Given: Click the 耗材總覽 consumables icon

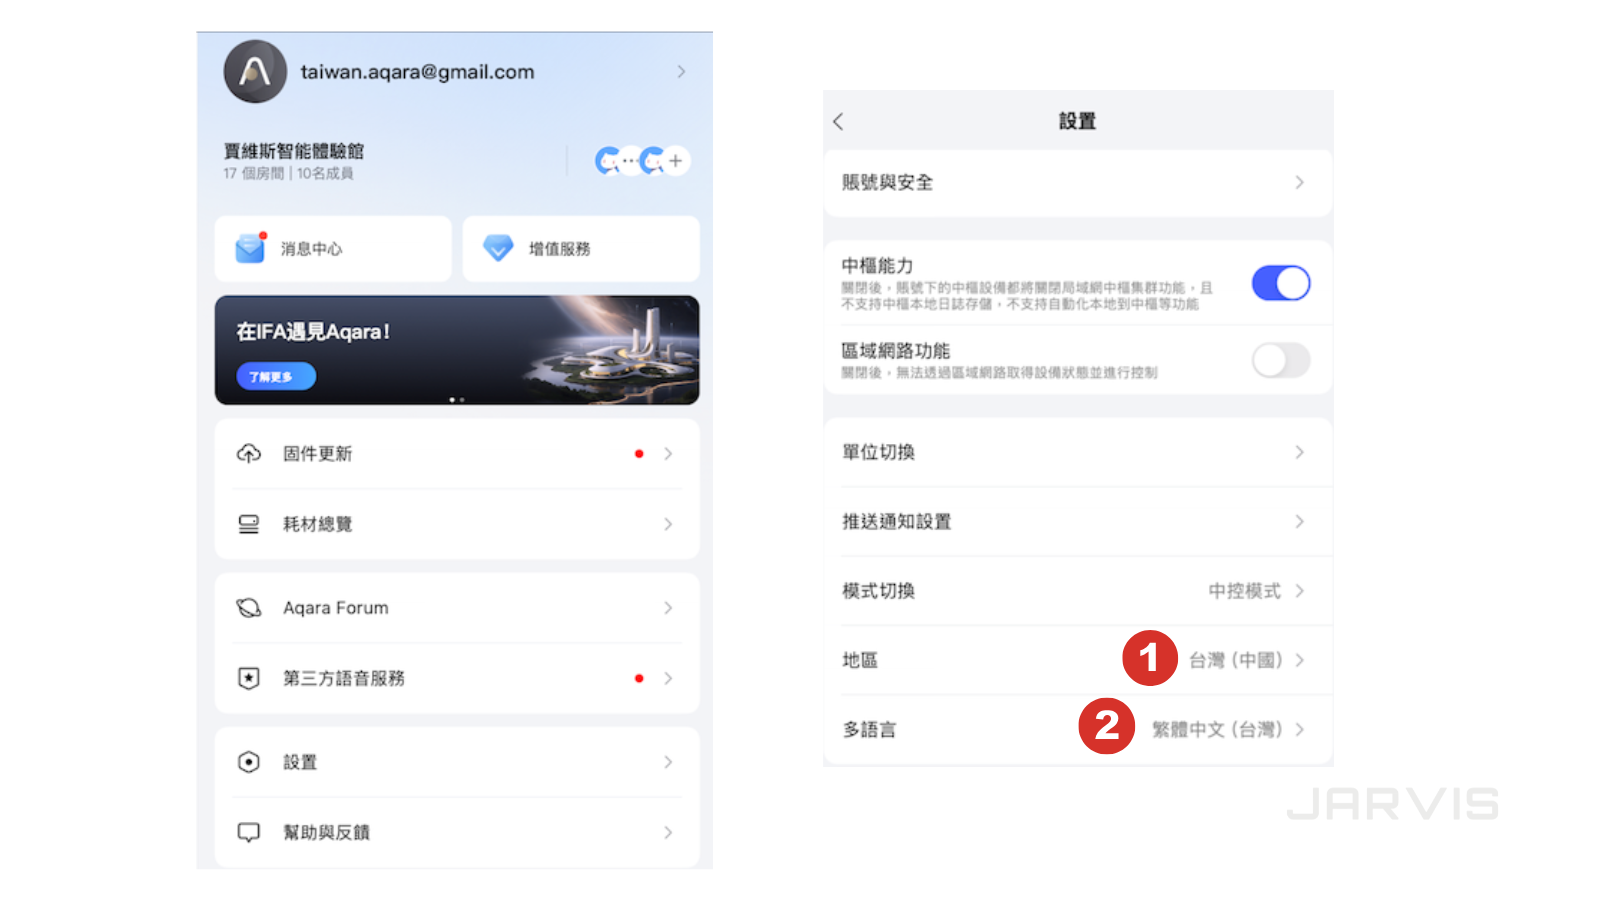Looking at the screenshot, I should [249, 524].
